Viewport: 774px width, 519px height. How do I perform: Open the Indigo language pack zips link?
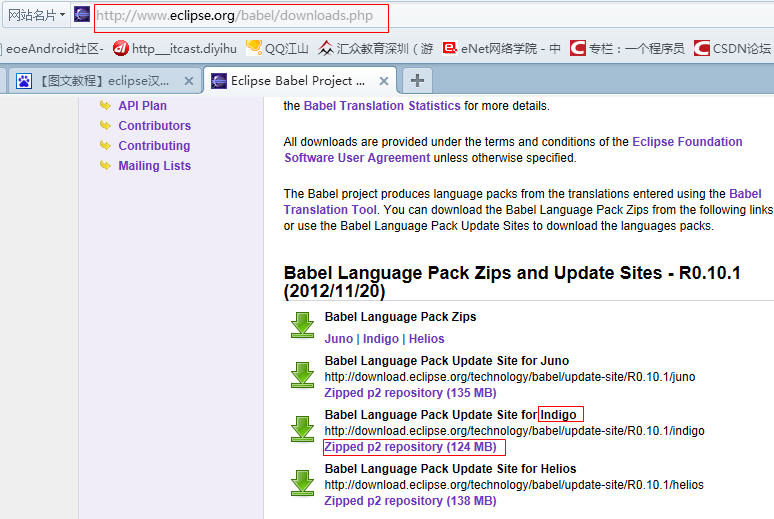(381, 339)
